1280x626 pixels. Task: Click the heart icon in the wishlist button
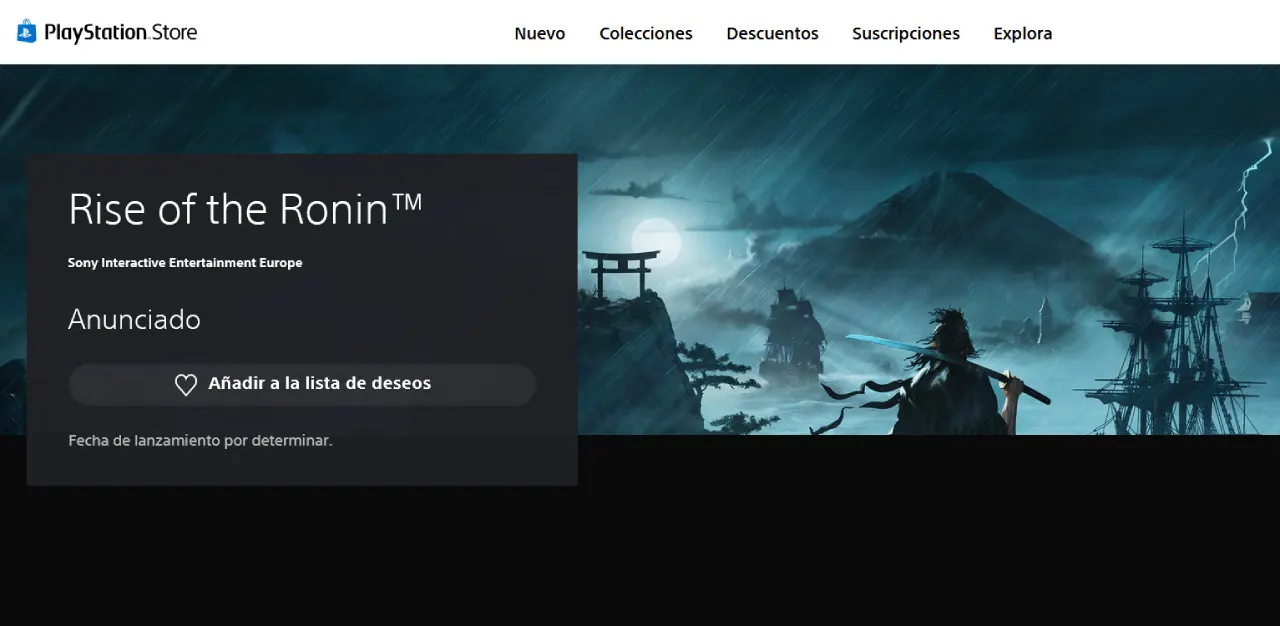(186, 385)
